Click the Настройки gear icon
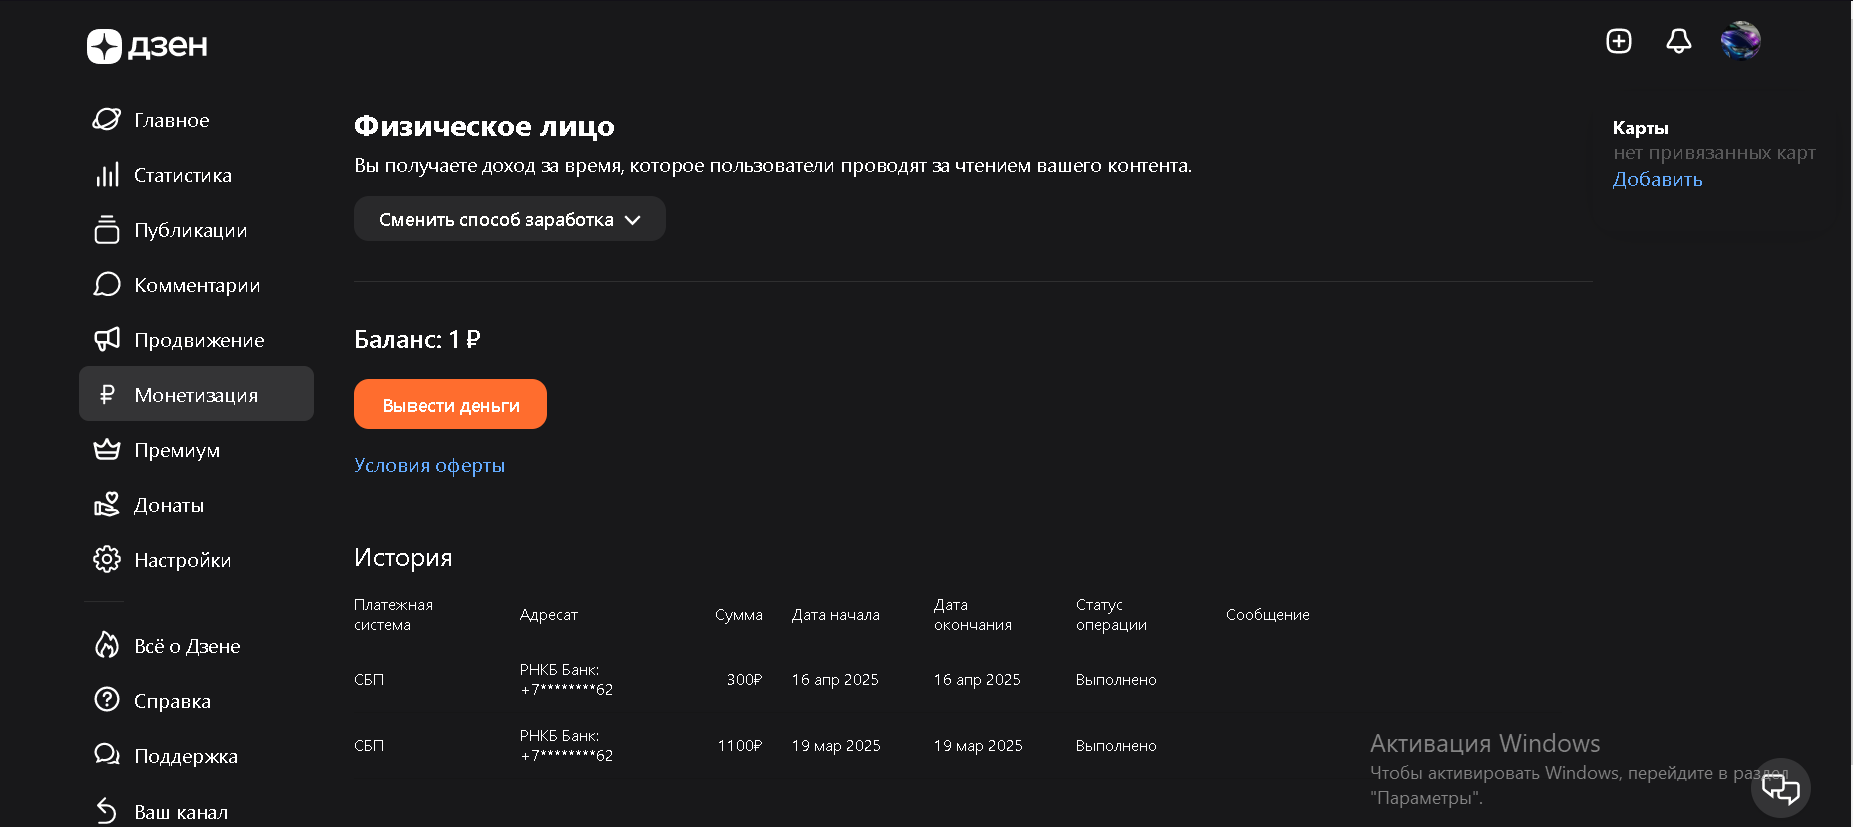This screenshot has height=827, width=1853. point(107,560)
